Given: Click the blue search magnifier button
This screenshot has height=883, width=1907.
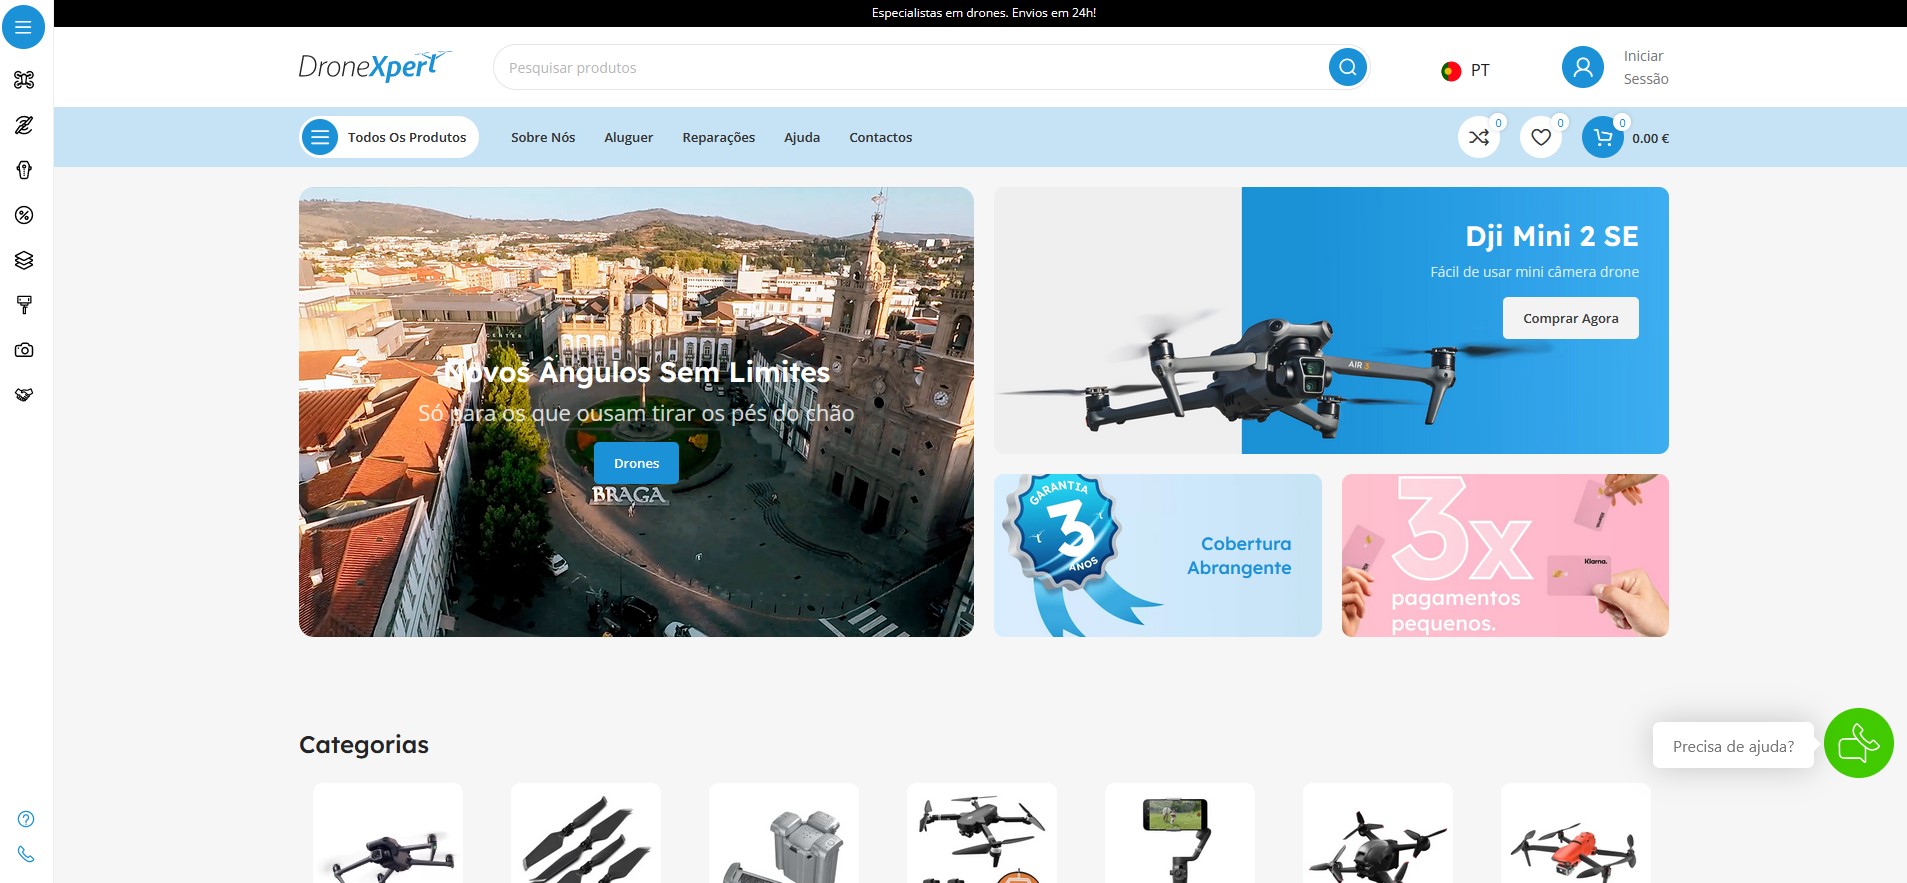Looking at the screenshot, I should click(1347, 67).
